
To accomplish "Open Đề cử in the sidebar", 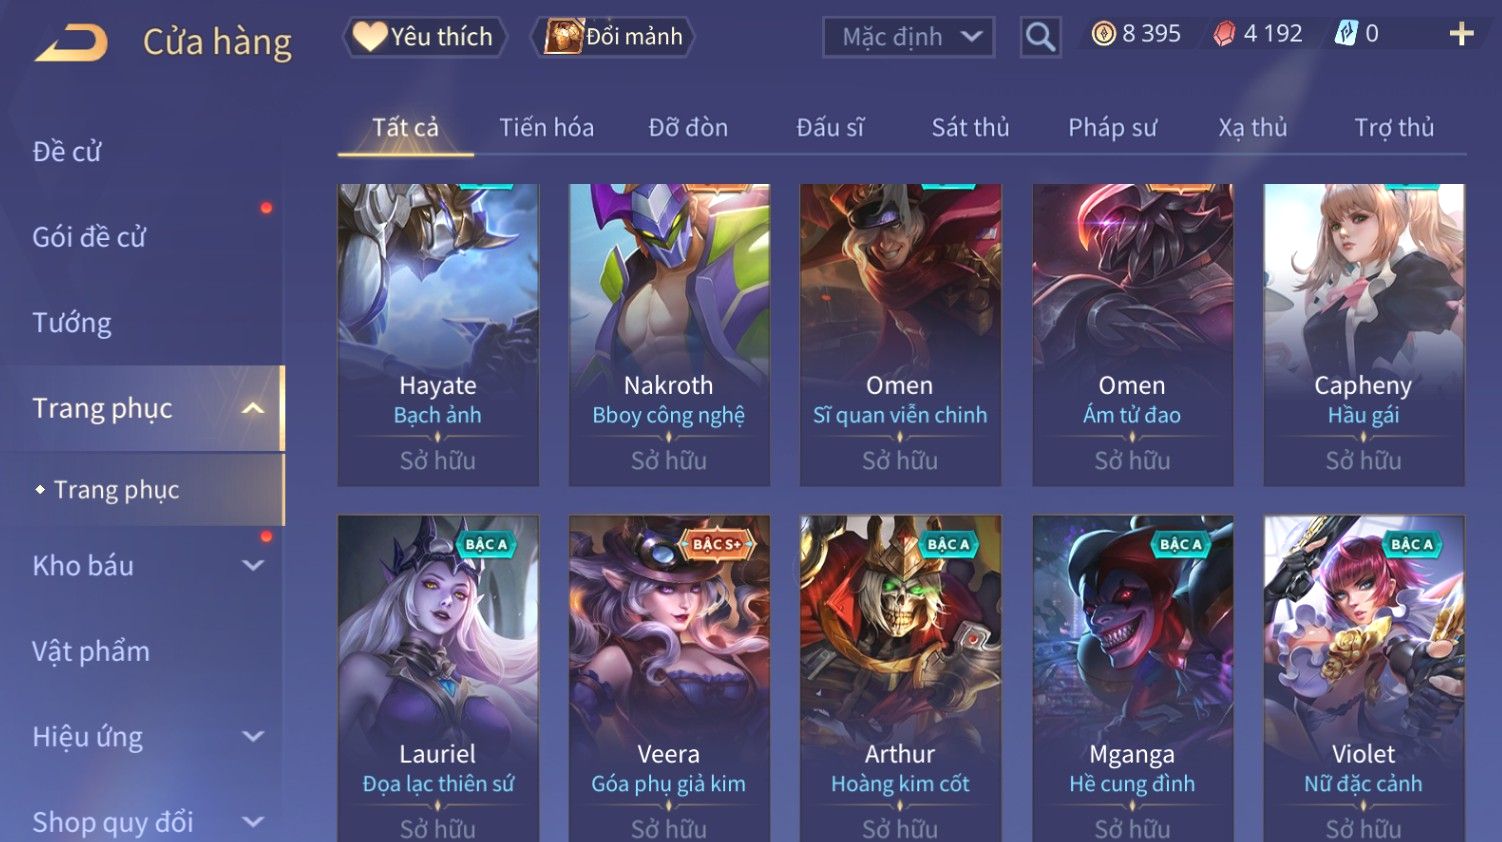I will pyautogui.click(x=67, y=152).
